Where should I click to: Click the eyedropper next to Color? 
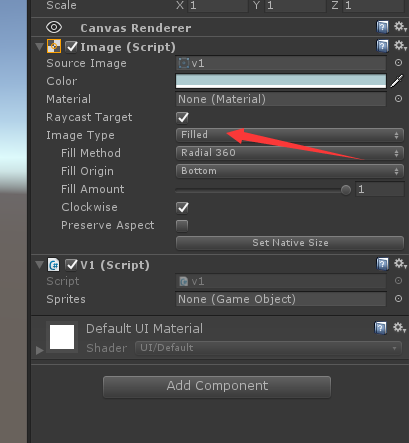(397, 81)
